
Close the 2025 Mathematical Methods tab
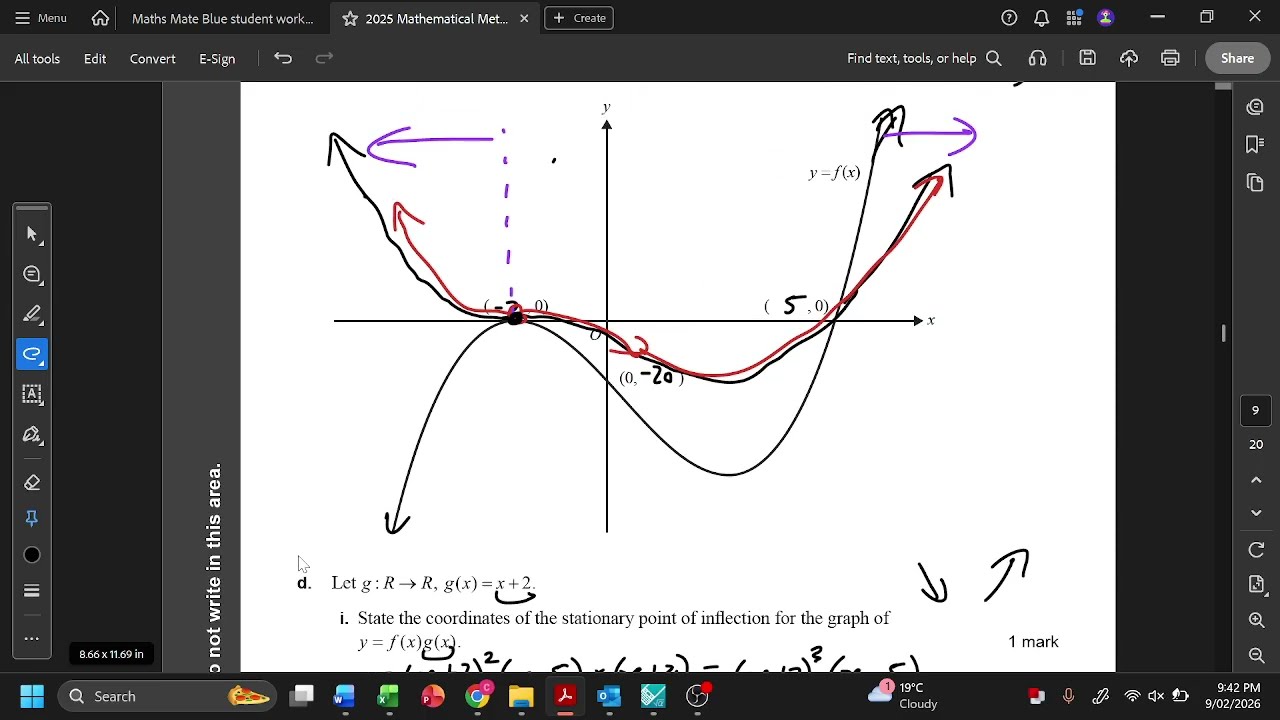[x=524, y=18]
